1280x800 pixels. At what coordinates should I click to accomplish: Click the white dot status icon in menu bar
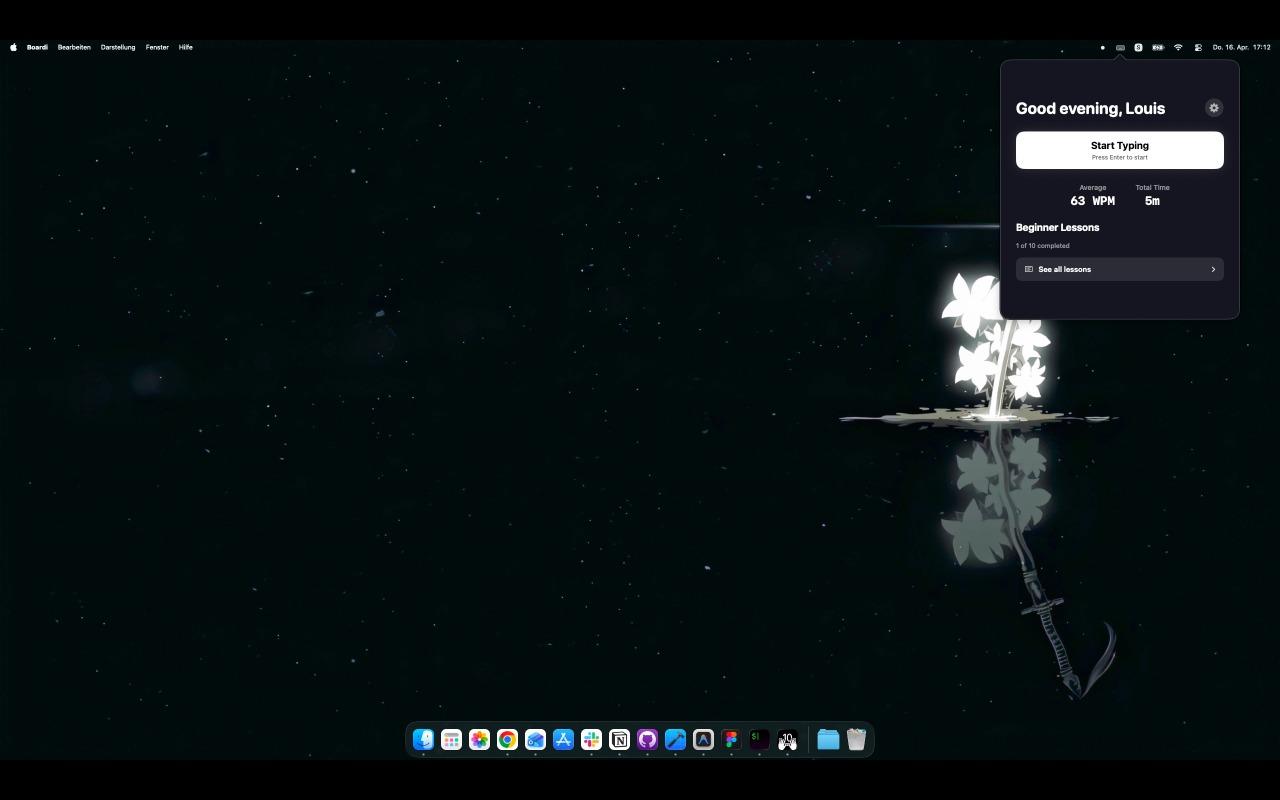[1103, 47]
